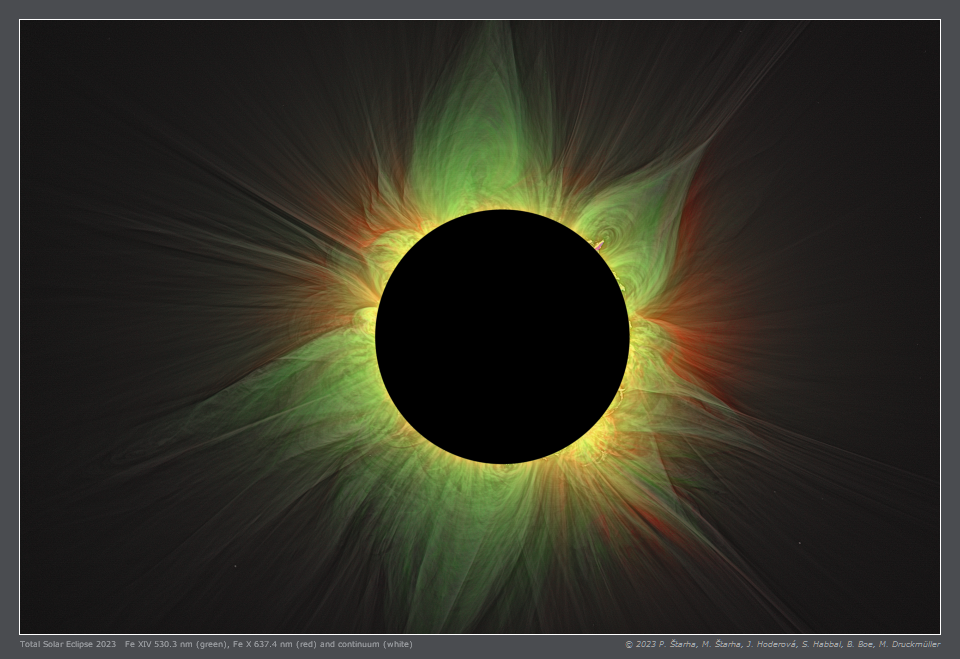The width and height of the screenshot is (960, 659).
Task: Click the "© 2023" copyright mark
Action: pos(638,644)
